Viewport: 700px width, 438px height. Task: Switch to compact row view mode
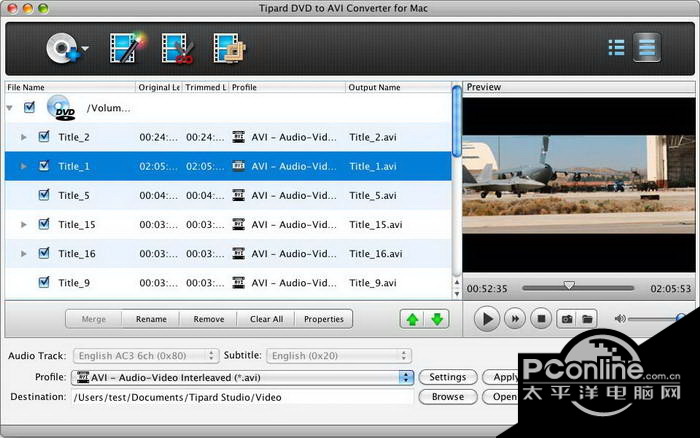point(647,47)
